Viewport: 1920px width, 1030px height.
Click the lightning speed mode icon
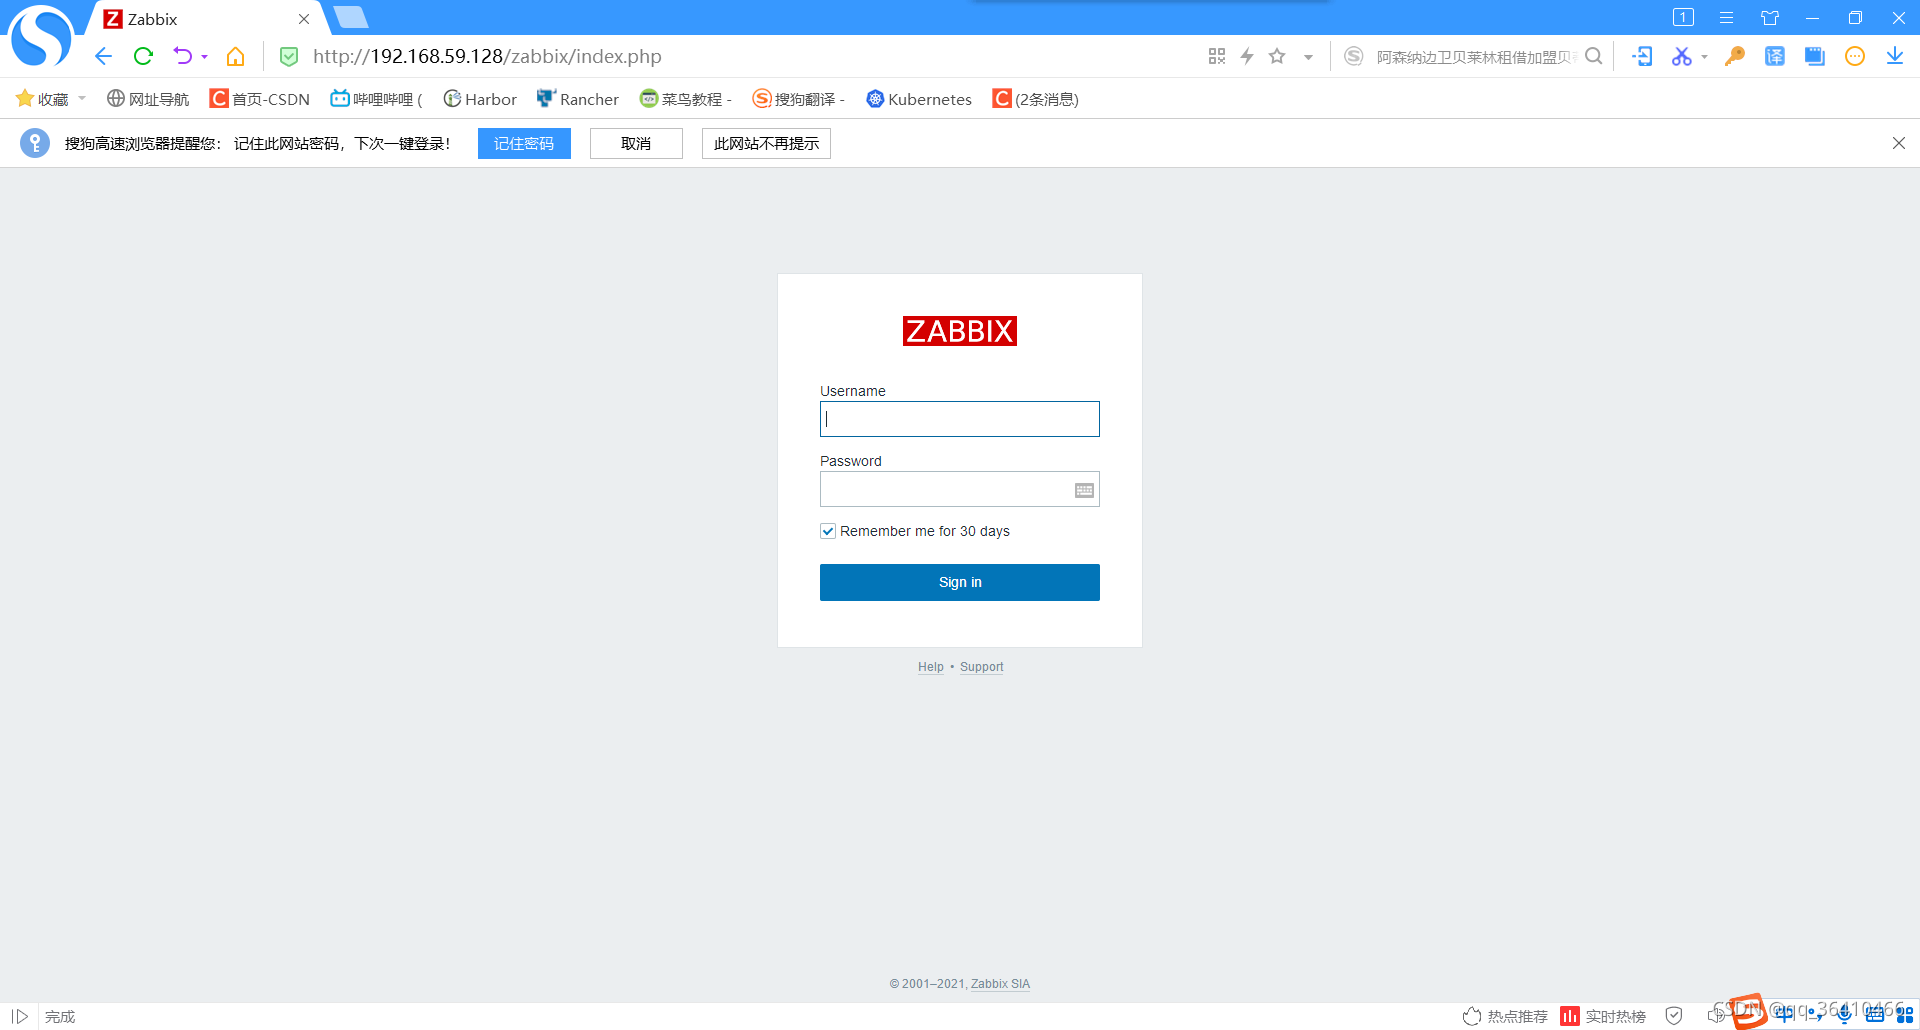1247,56
